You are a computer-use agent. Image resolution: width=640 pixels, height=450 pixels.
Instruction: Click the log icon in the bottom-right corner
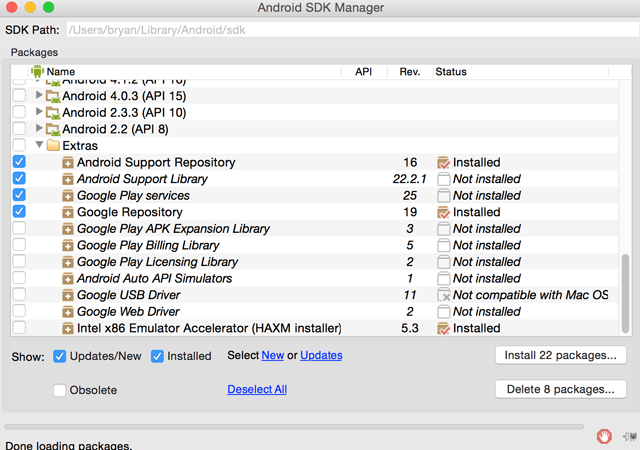(629, 436)
